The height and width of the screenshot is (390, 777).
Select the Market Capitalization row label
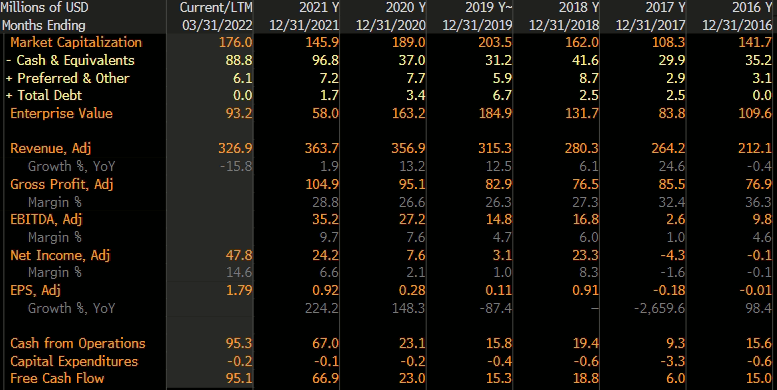pos(76,43)
